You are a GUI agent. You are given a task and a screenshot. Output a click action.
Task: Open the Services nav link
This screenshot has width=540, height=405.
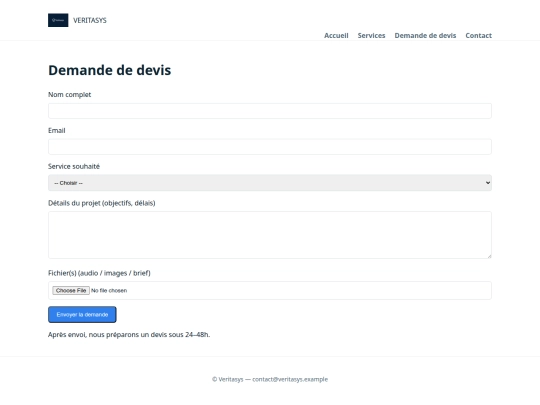371,35
